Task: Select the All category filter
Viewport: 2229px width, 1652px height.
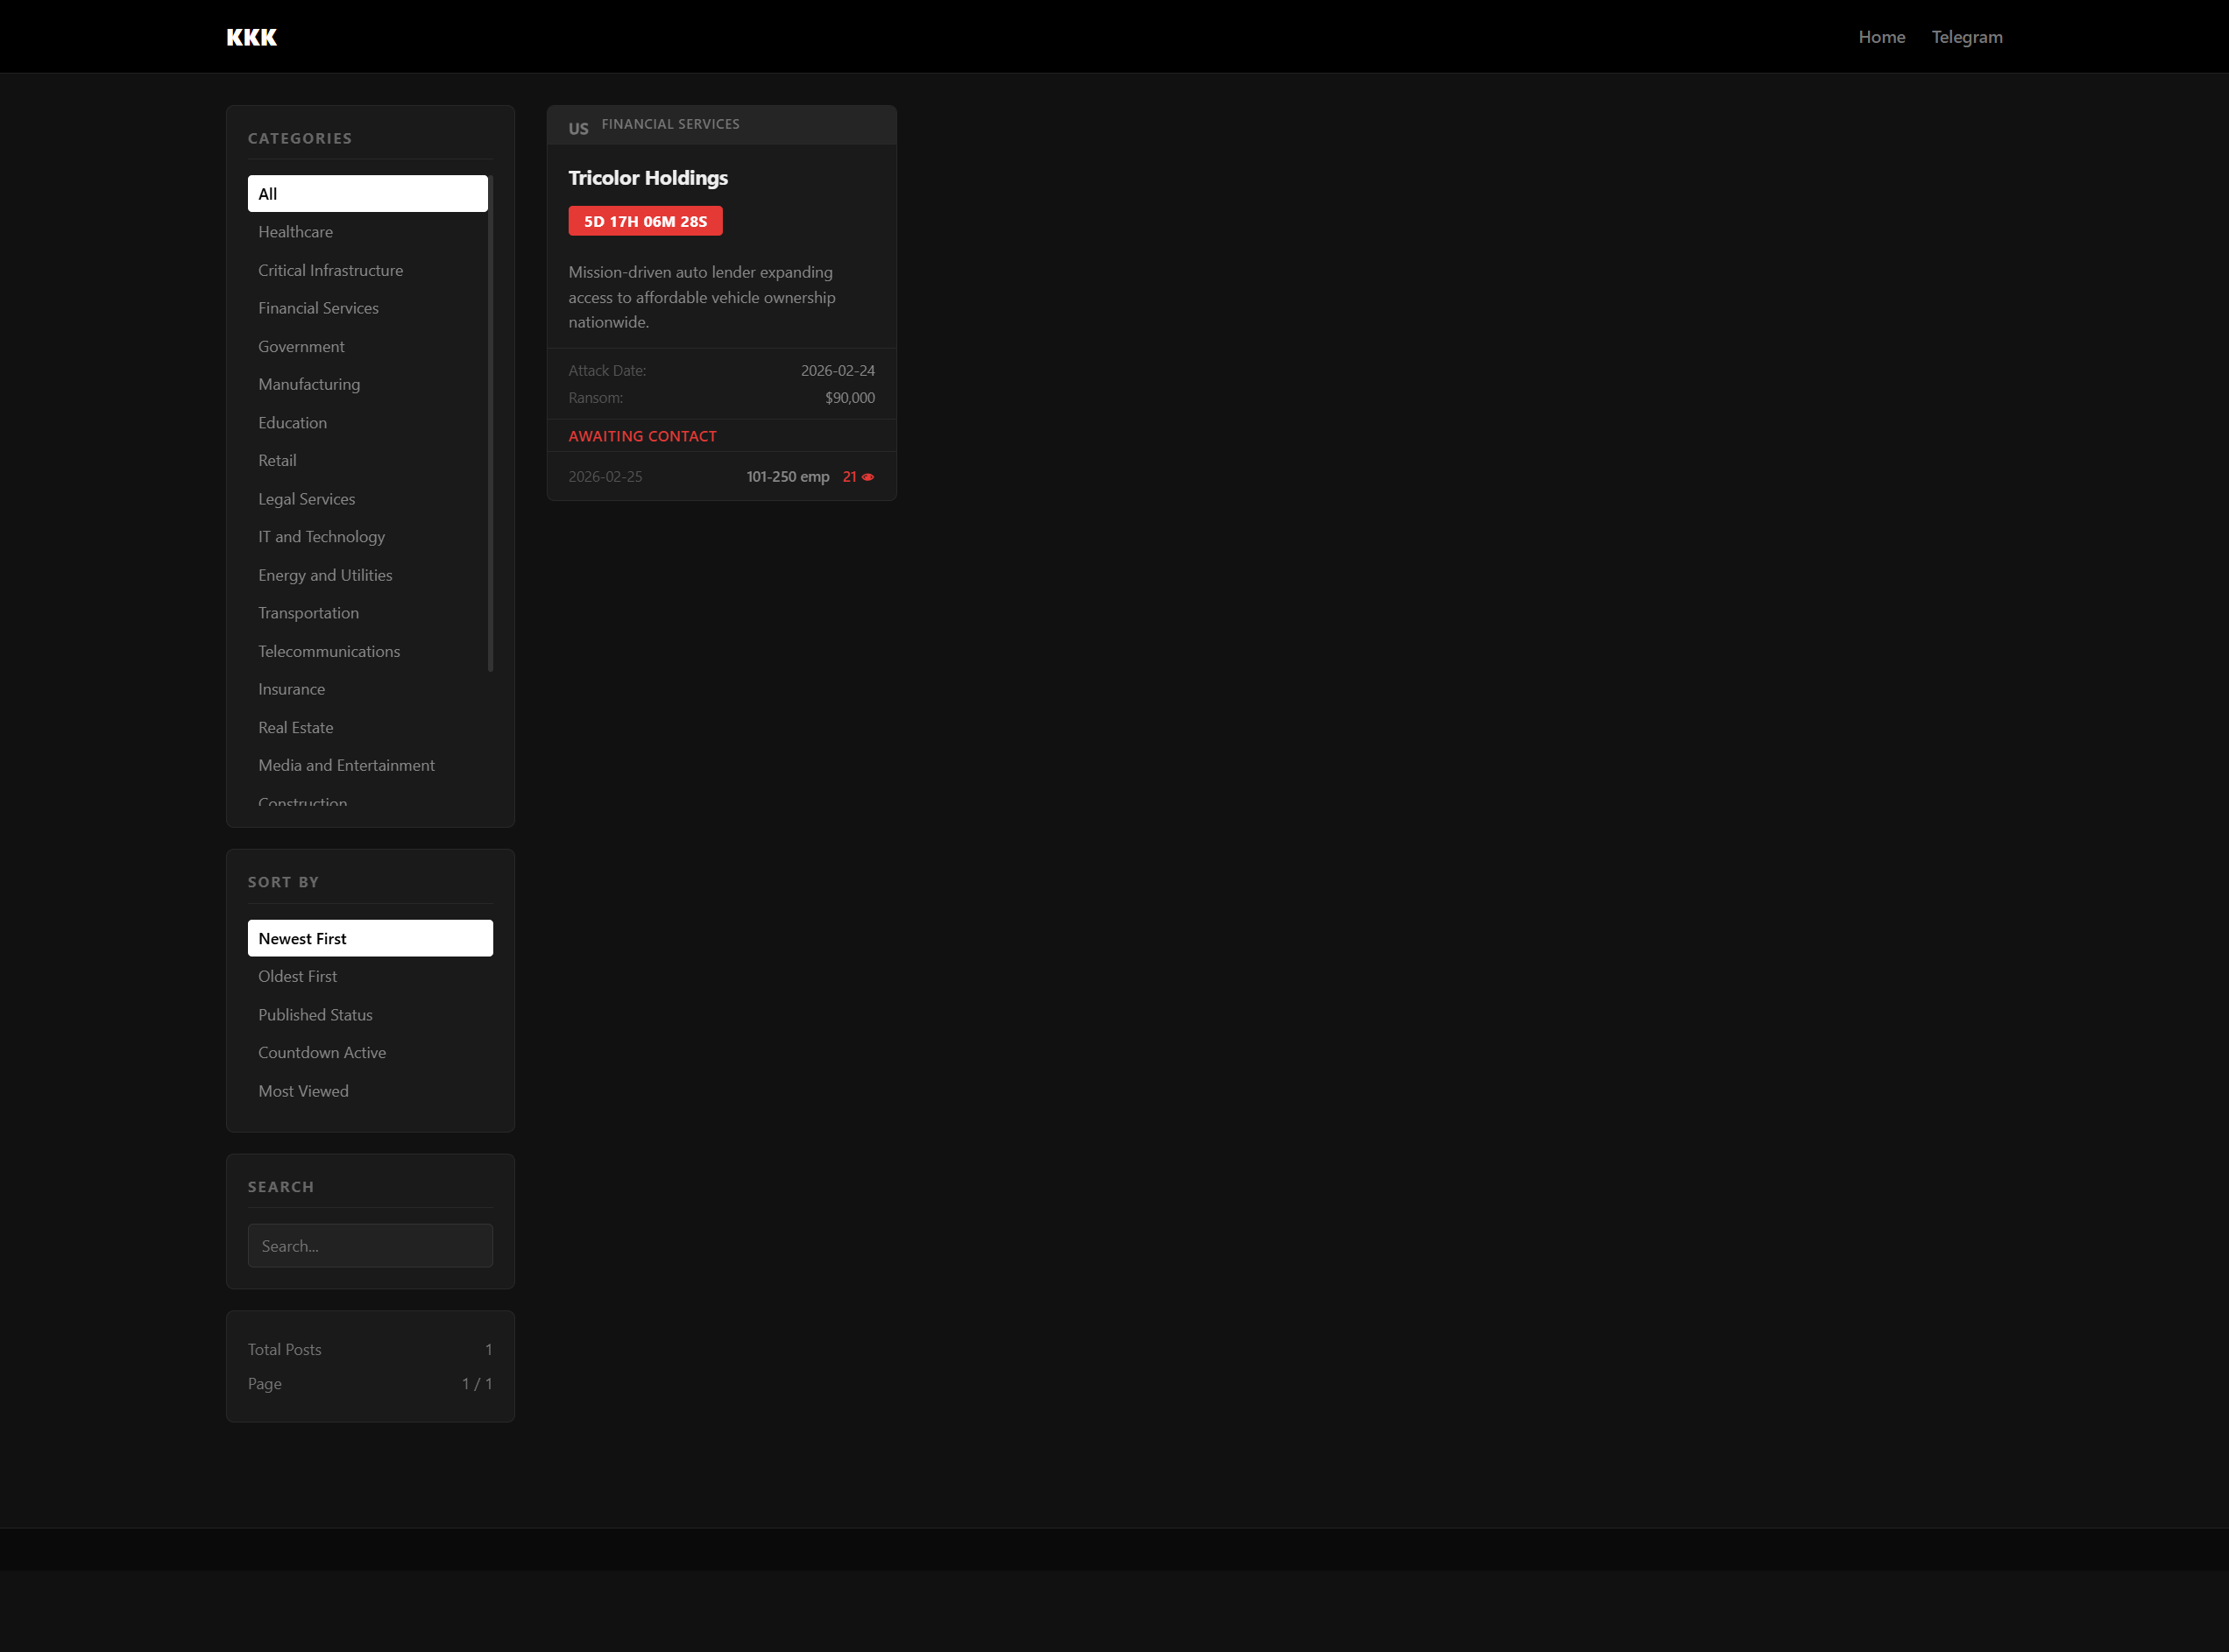Action: pyautogui.click(x=367, y=194)
